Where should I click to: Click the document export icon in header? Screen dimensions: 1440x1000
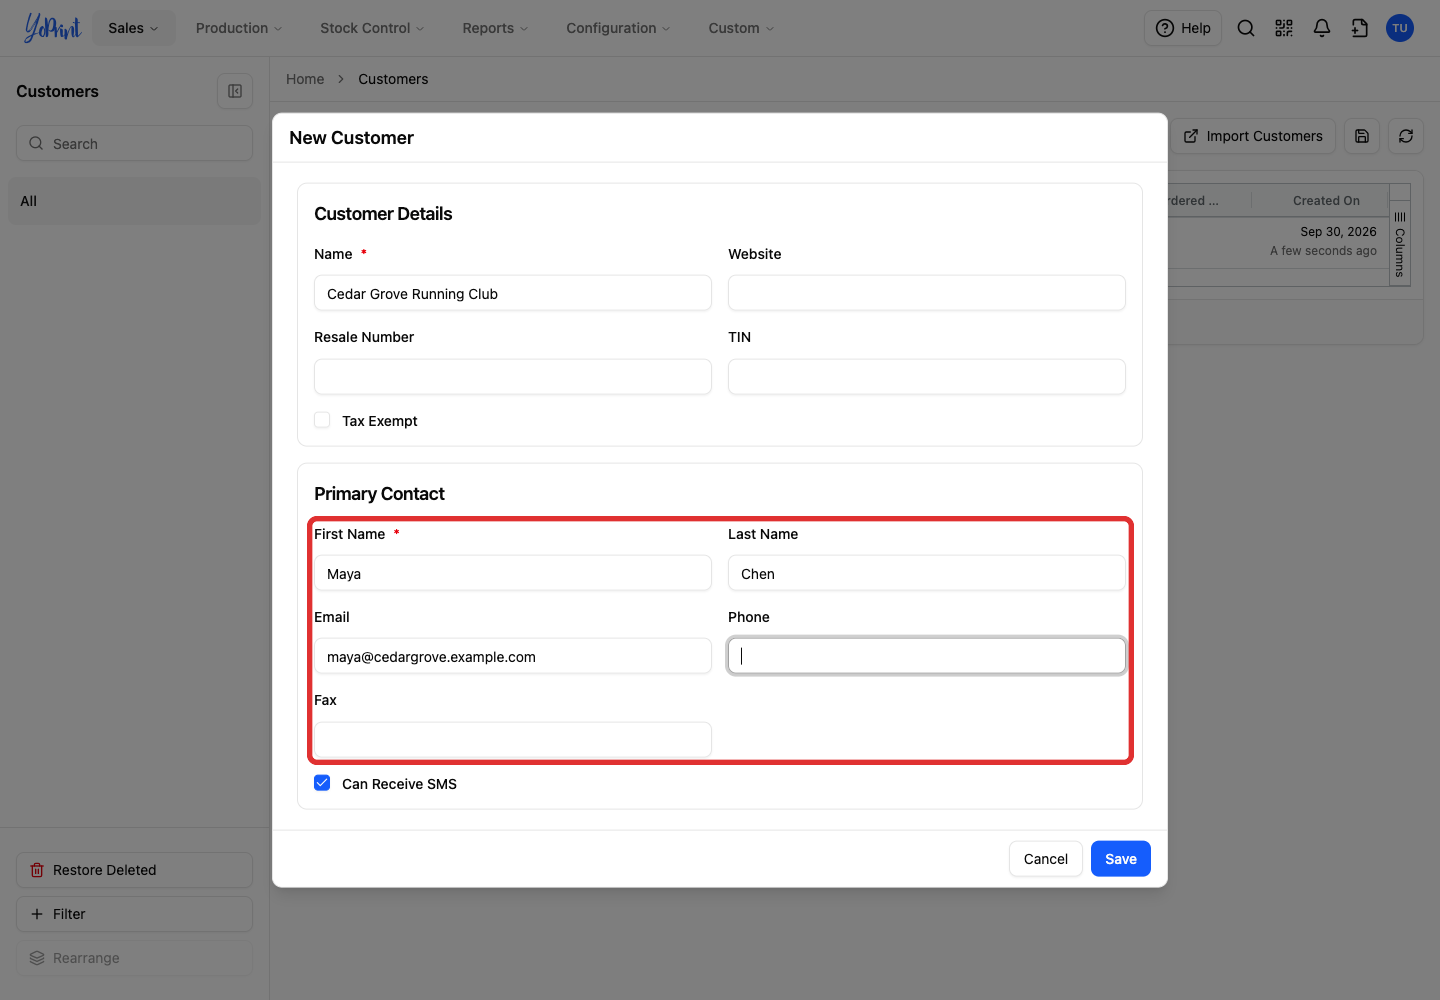coord(1360,28)
